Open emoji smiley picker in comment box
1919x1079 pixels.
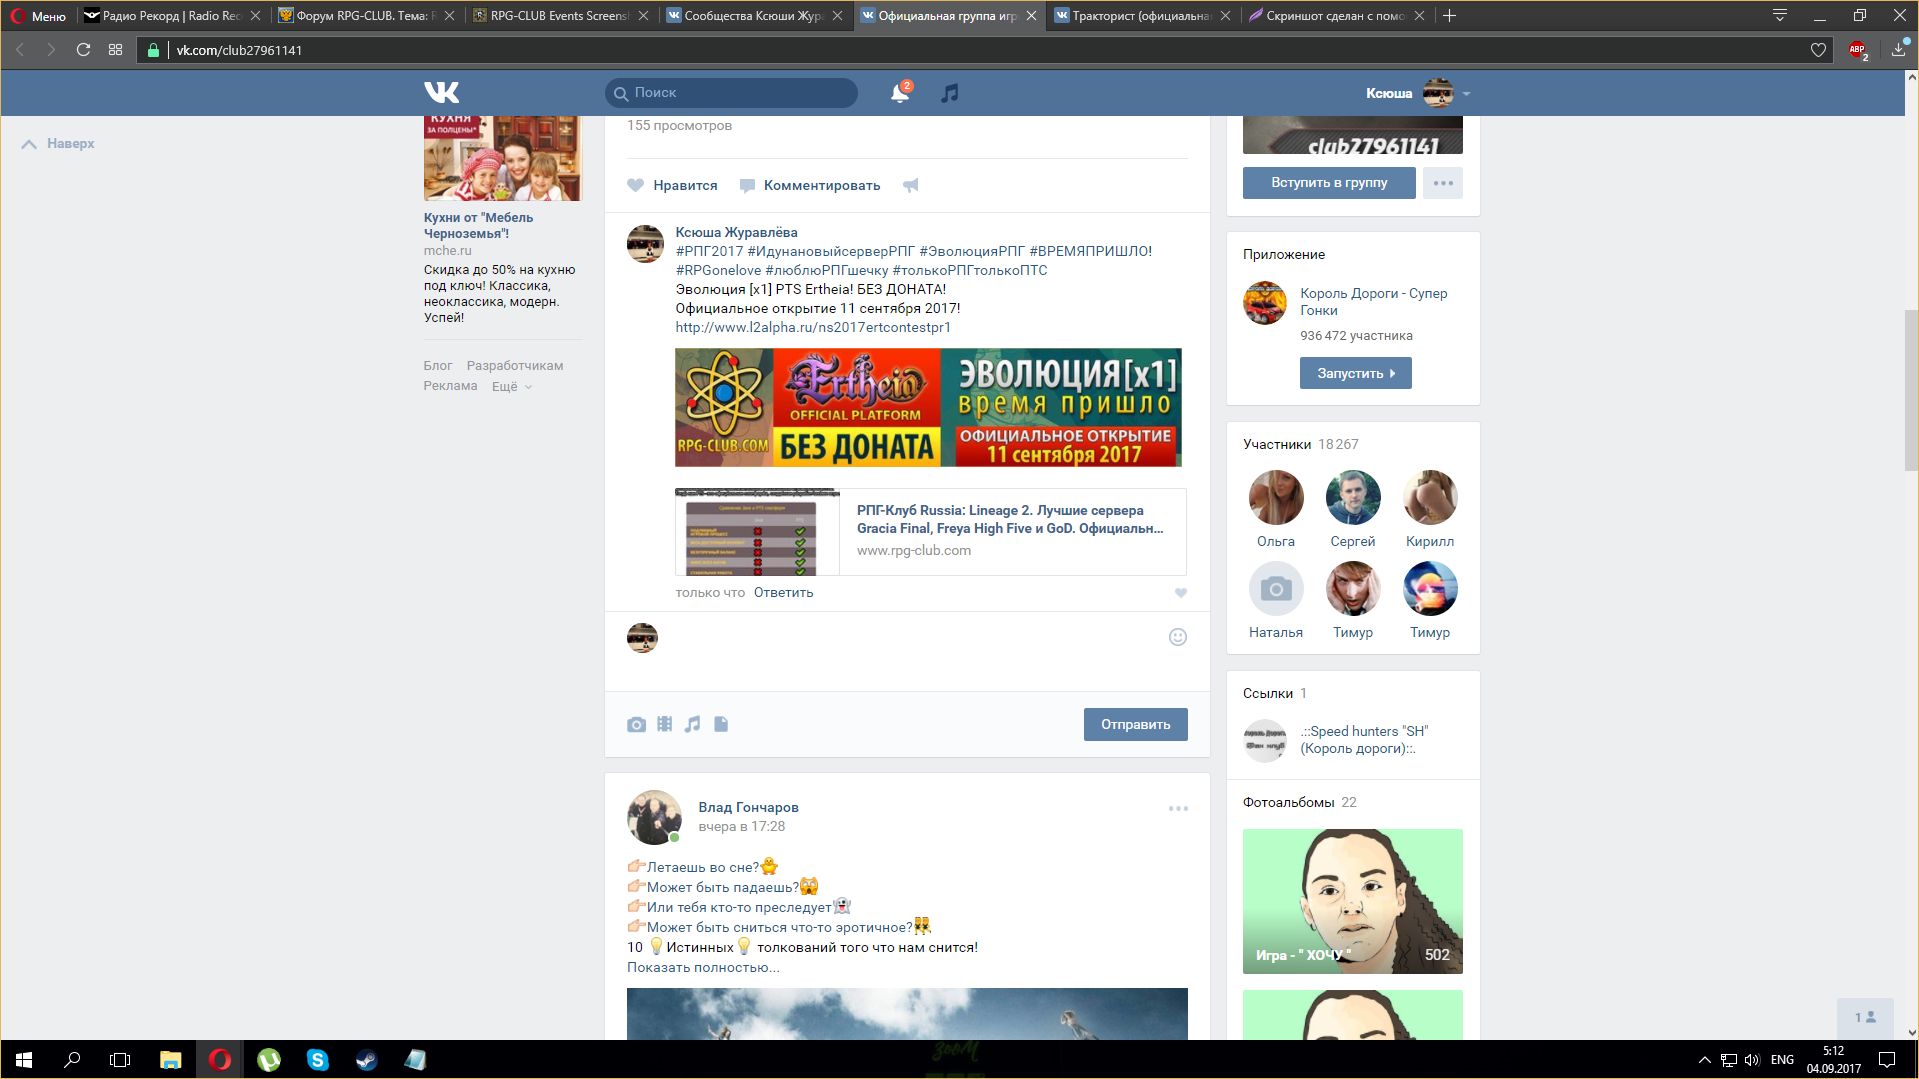click(x=1177, y=637)
